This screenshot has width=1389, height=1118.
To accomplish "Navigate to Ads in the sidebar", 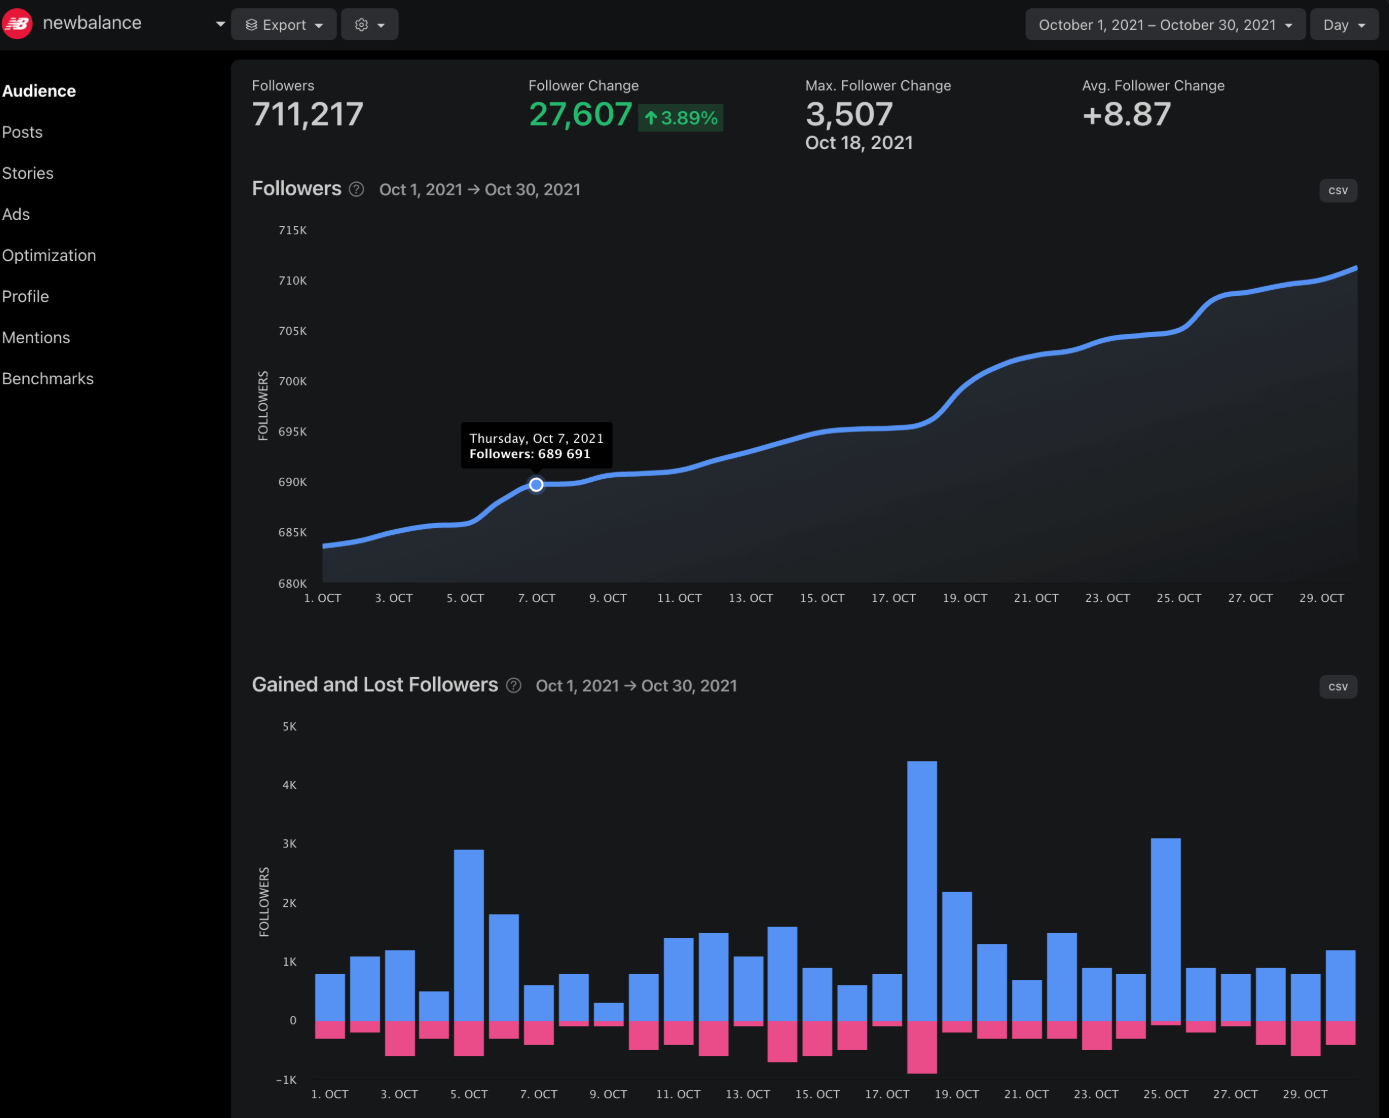I will point(16,214).
